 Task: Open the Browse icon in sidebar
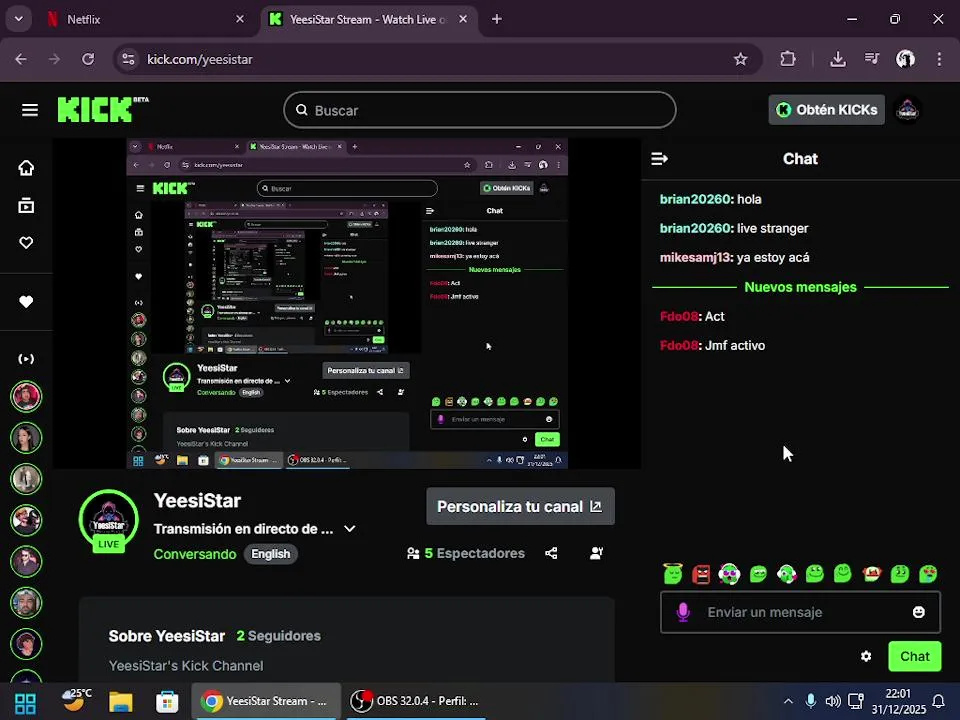point(26,206)
